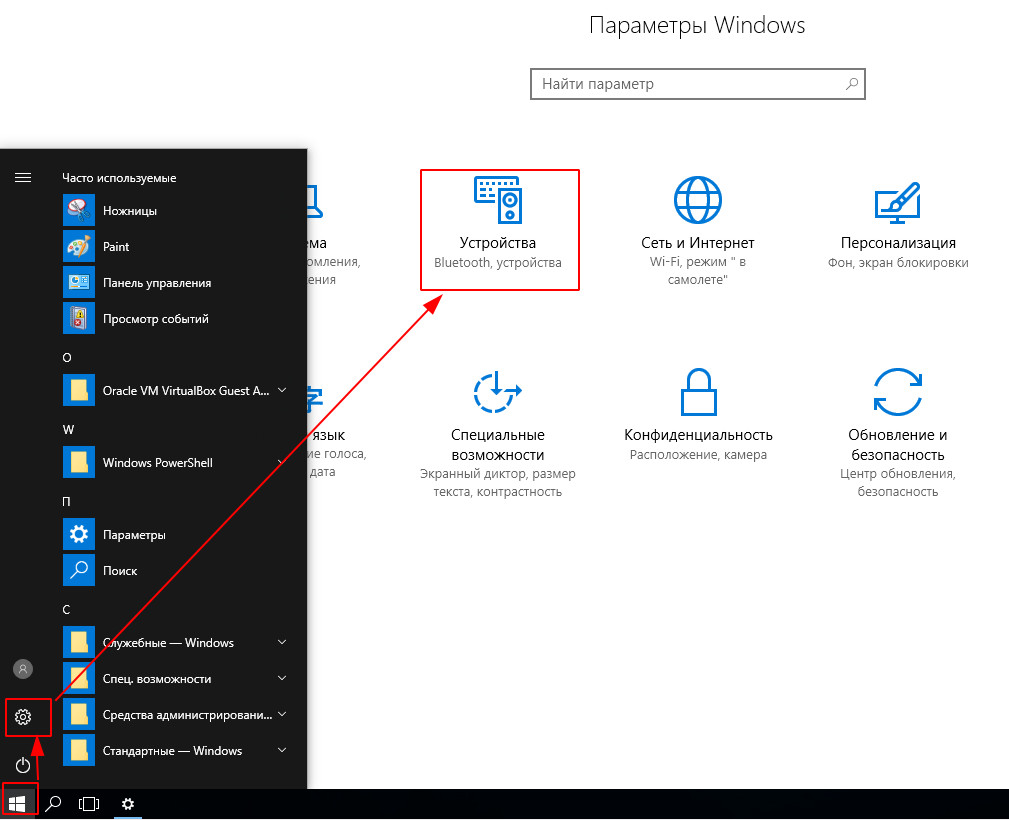Click Центр обновления, безопасность subtitle text
This screenshot has height=820, width=1009.
click(x=898, y=482)
